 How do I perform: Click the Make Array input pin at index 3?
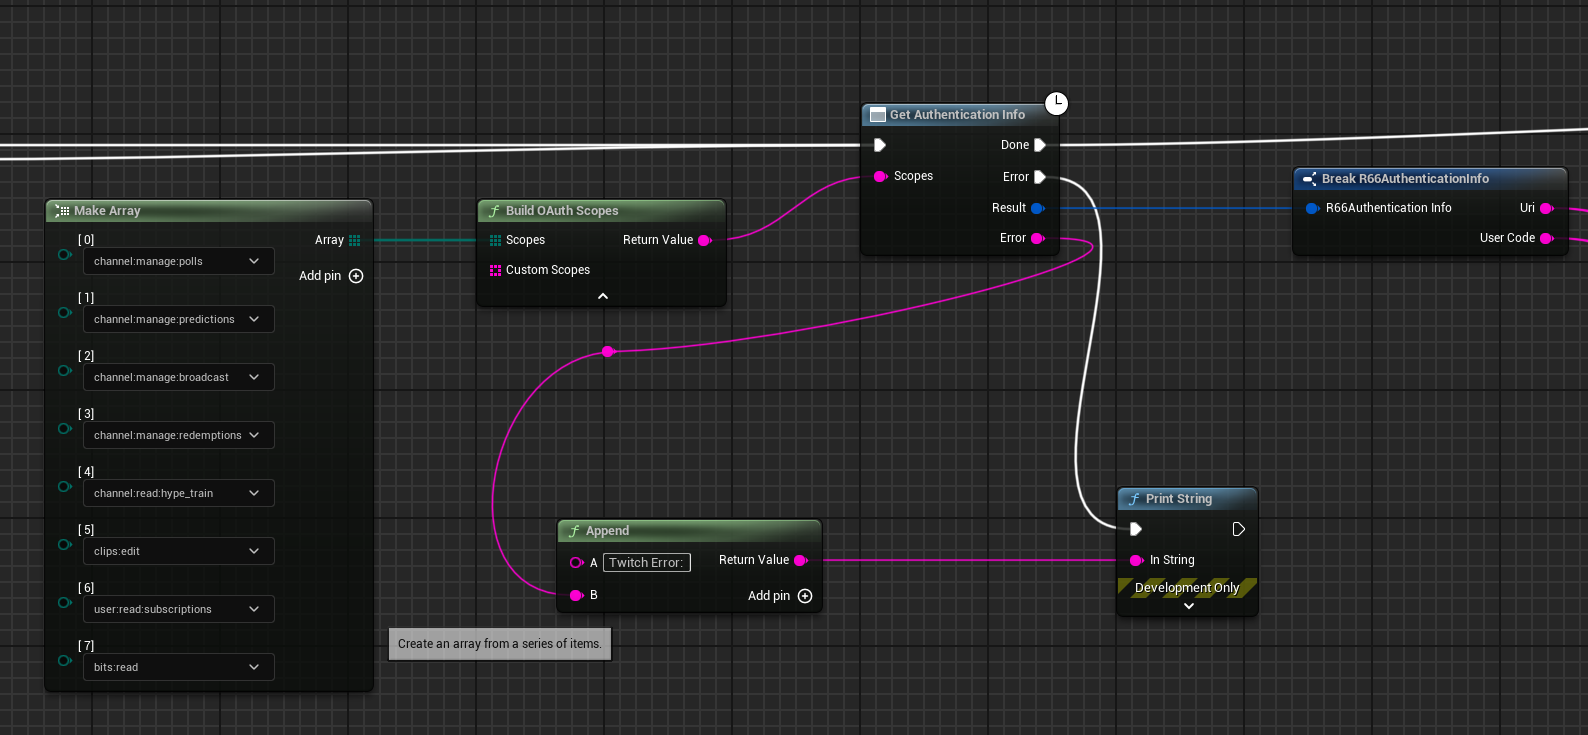click(65, 429)
